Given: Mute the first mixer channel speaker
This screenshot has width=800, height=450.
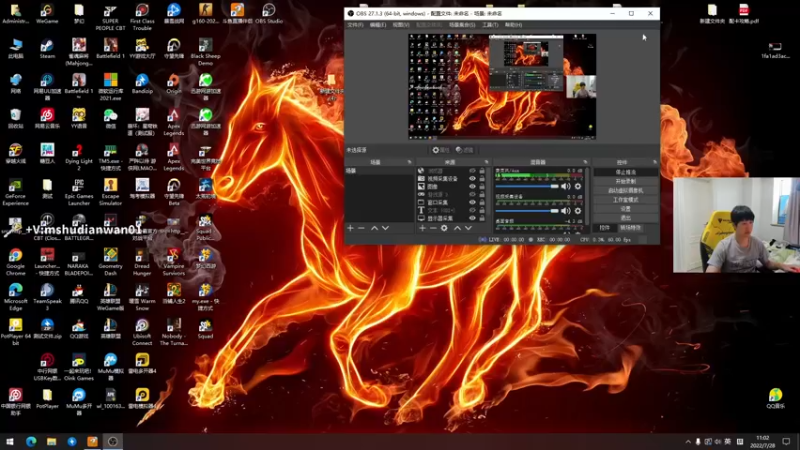Looking at the screenshot, I should [566, 186].
